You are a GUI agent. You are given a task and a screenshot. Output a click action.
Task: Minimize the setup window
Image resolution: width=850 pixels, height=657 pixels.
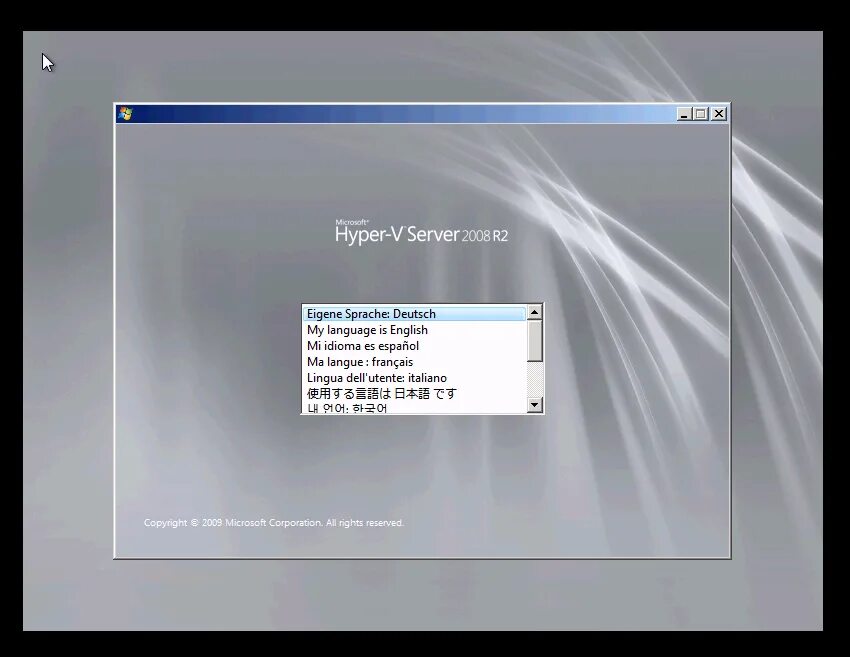684,114
